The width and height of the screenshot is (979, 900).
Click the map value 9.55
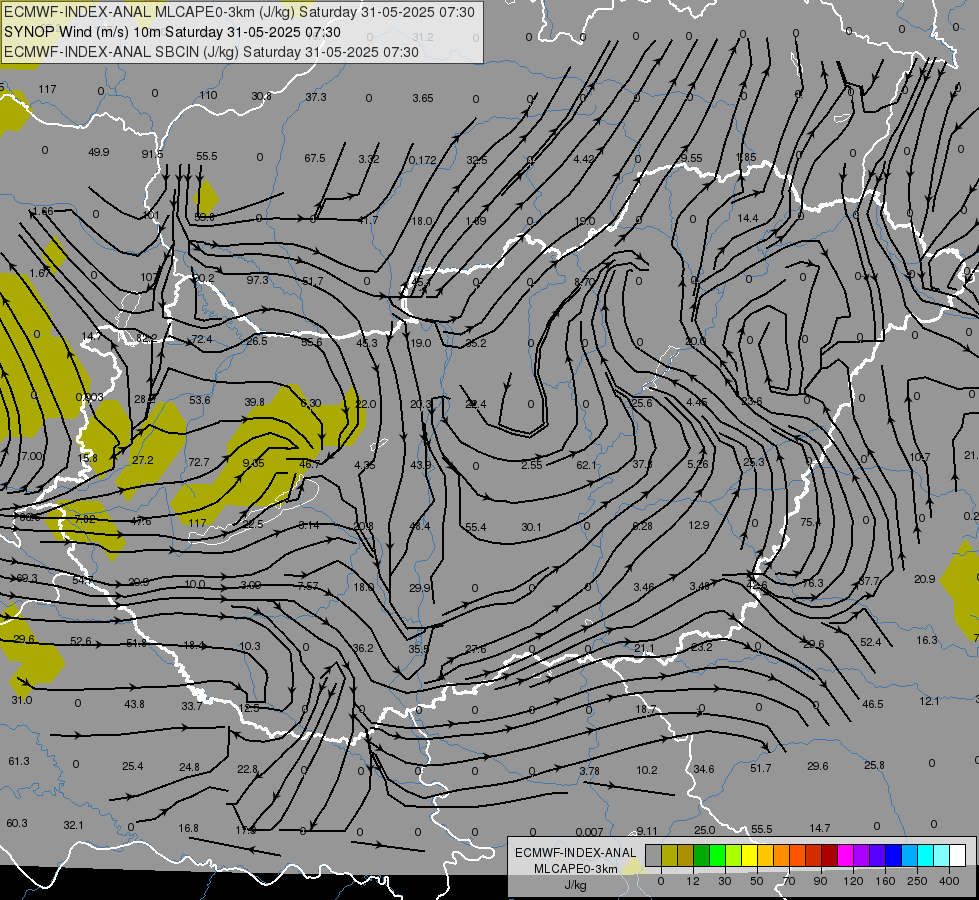point(692,159)
